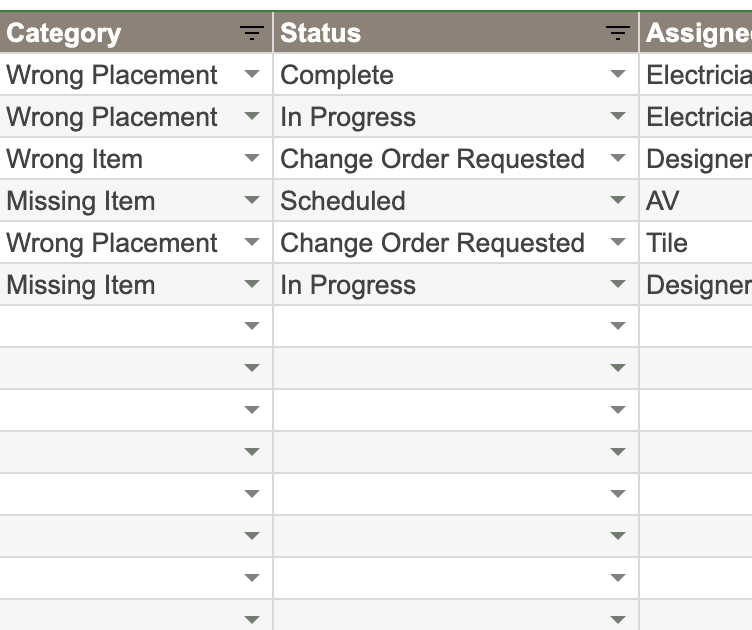Open category dropdown in first empty row
Screen dimensions: 752x630
point(252,326)
